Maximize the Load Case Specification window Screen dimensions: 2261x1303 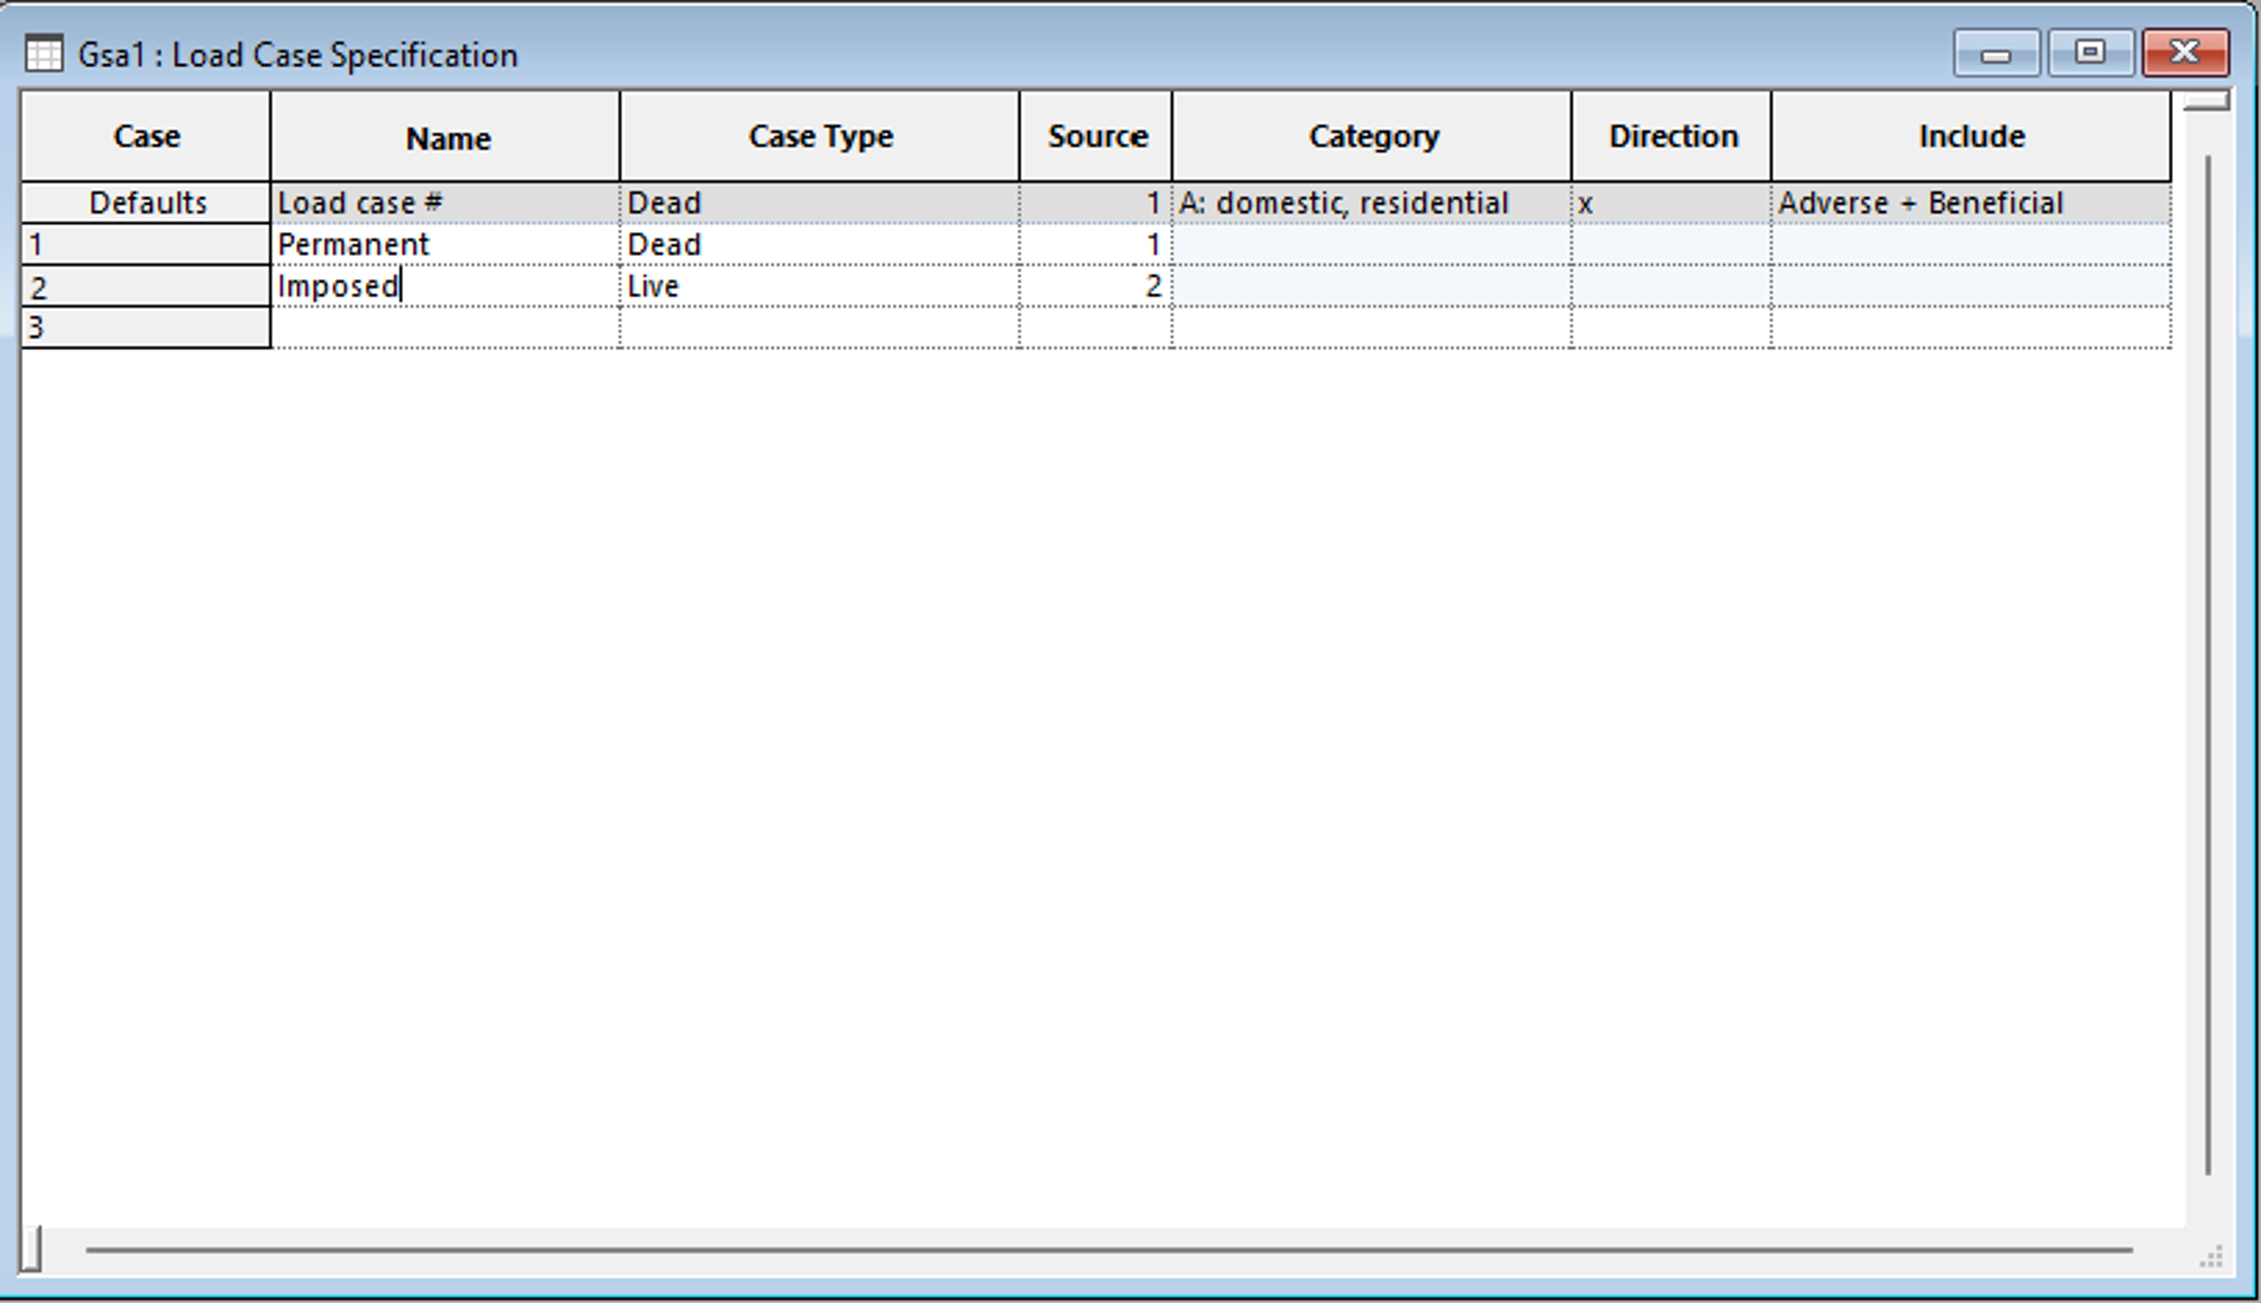2090,52
